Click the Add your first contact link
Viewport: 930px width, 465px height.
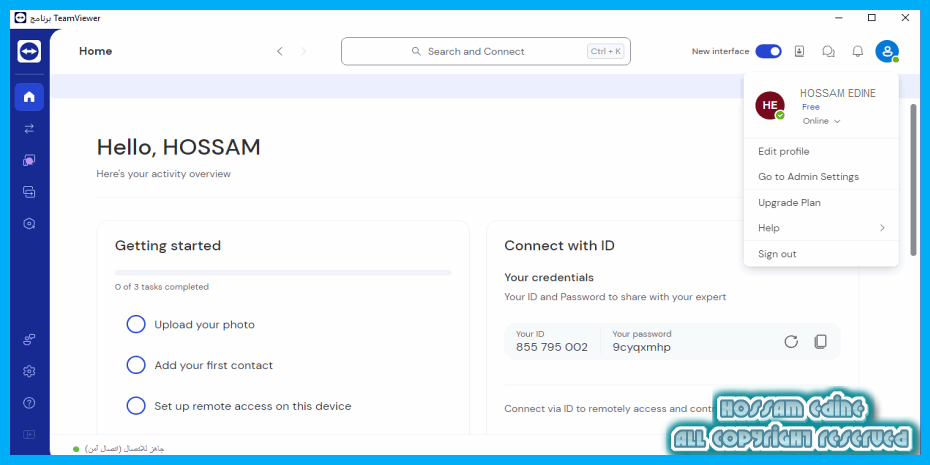214,365
